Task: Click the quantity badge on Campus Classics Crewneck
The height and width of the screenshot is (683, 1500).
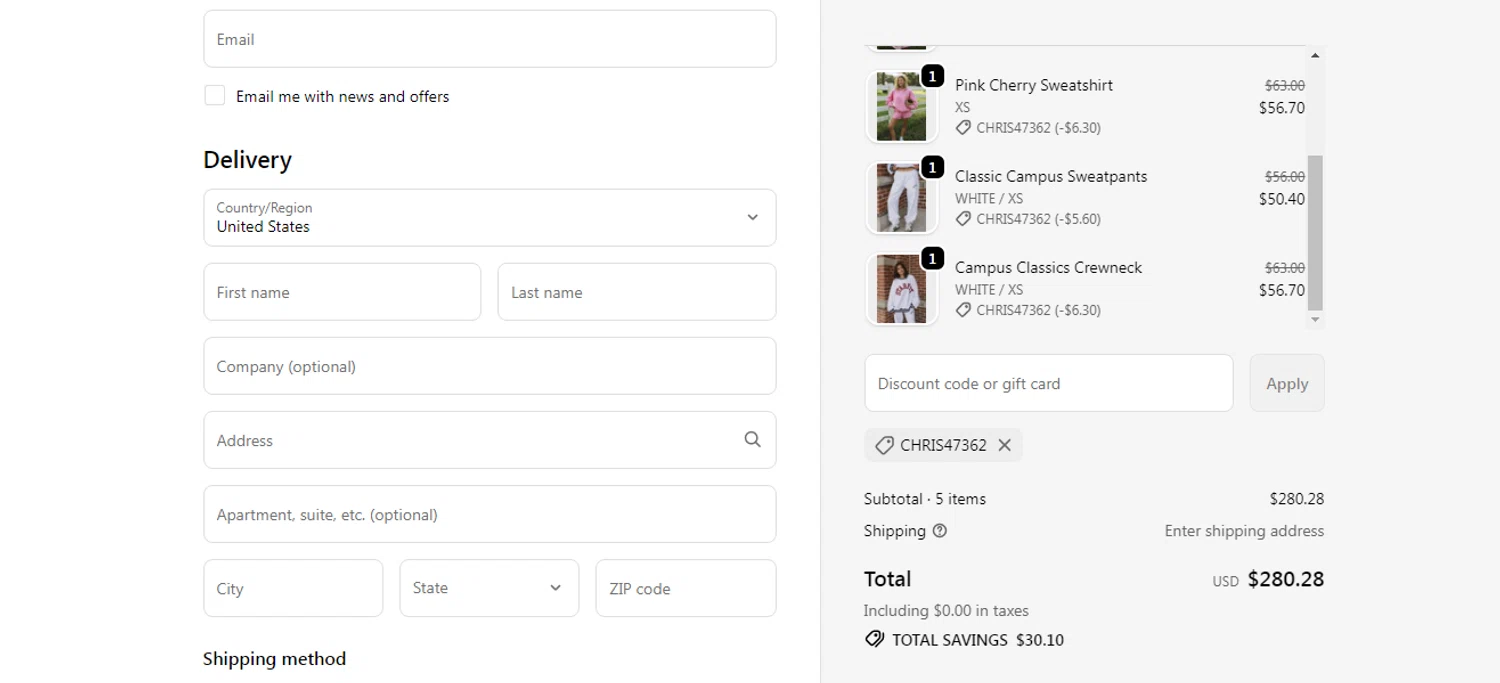Action: (x=932, y=259)
